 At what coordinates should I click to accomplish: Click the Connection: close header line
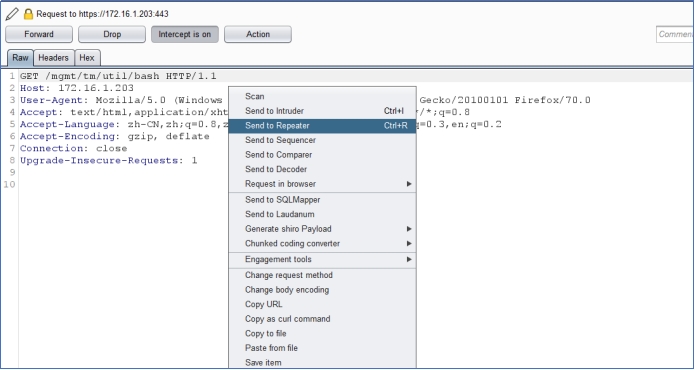[74, 148]
